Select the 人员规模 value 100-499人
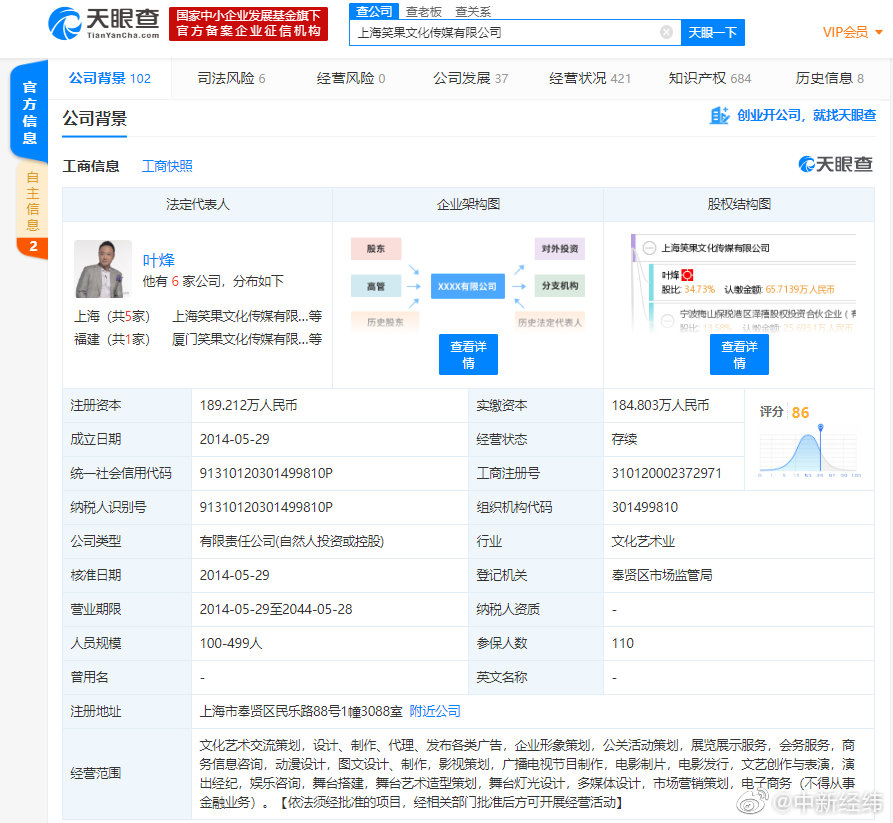 (x=231, y=644)
